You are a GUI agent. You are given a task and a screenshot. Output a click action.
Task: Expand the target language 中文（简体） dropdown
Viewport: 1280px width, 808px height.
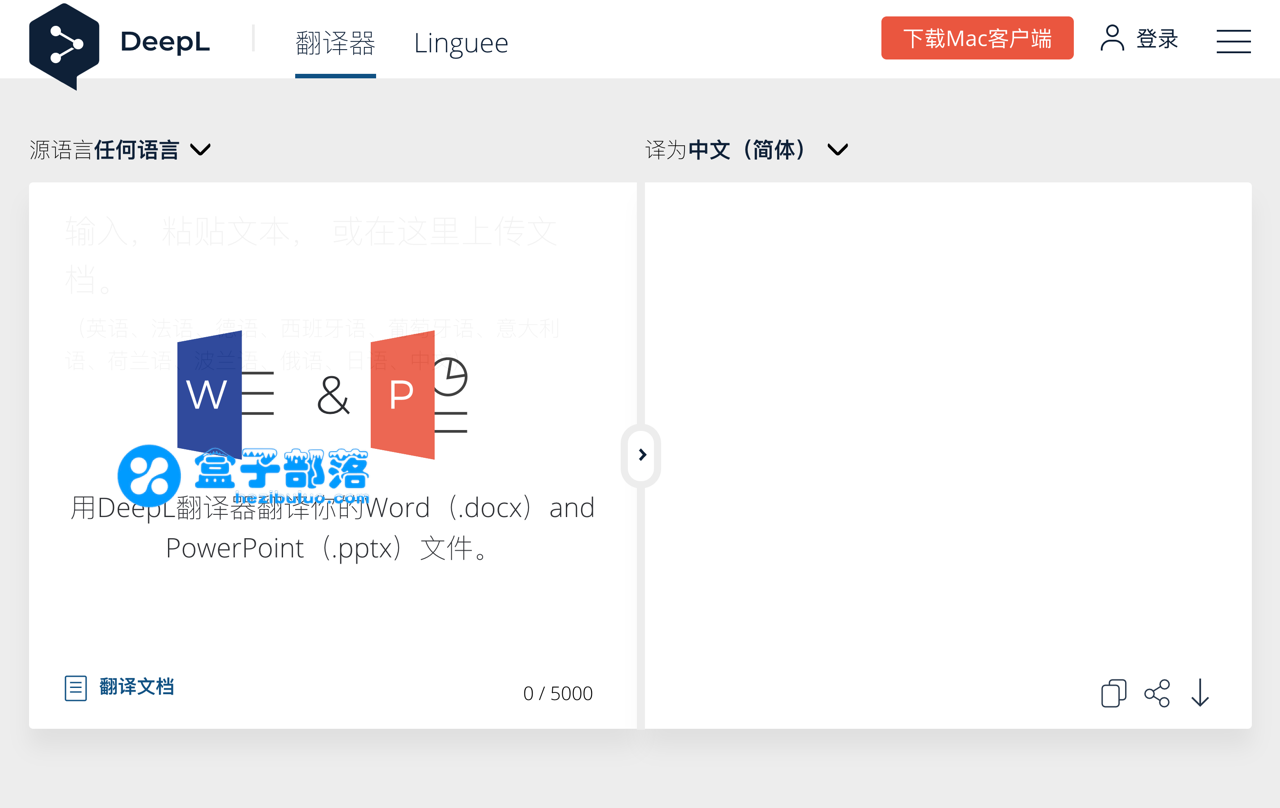747,150
